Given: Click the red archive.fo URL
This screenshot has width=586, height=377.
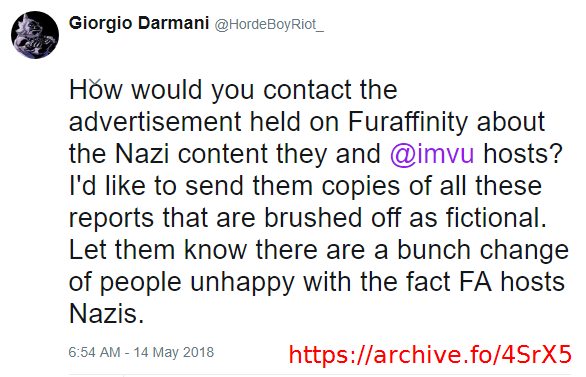Looking at the screenshot, I should [430, 353].
